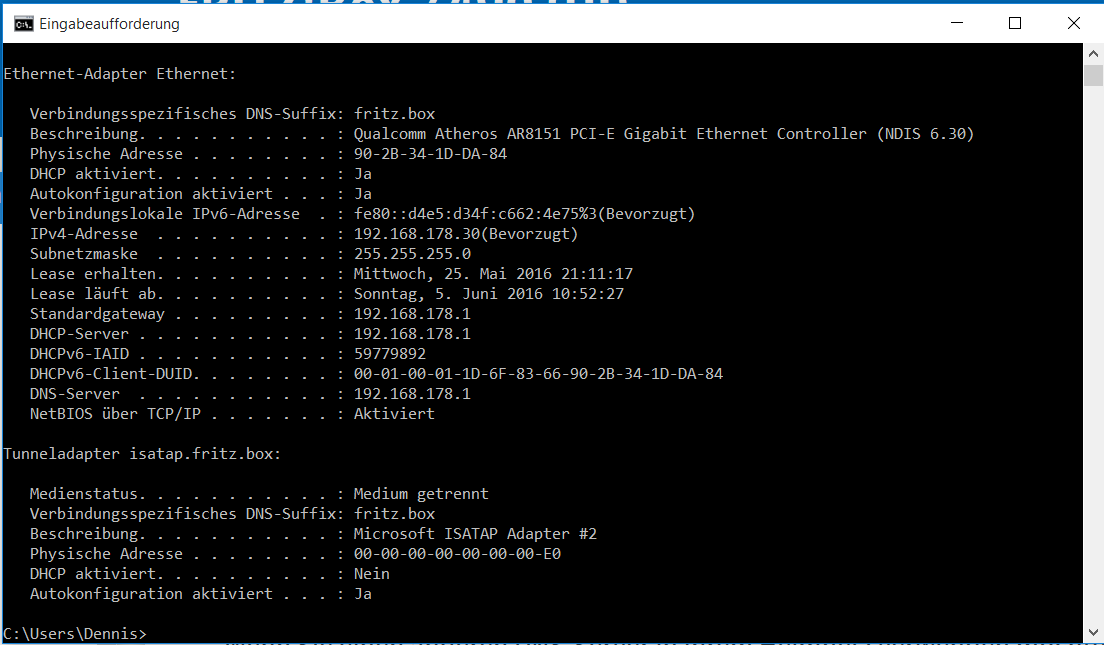Click the empty scrollbar track below the thumb
1104x645 pixels.
tap(1093, 352)
